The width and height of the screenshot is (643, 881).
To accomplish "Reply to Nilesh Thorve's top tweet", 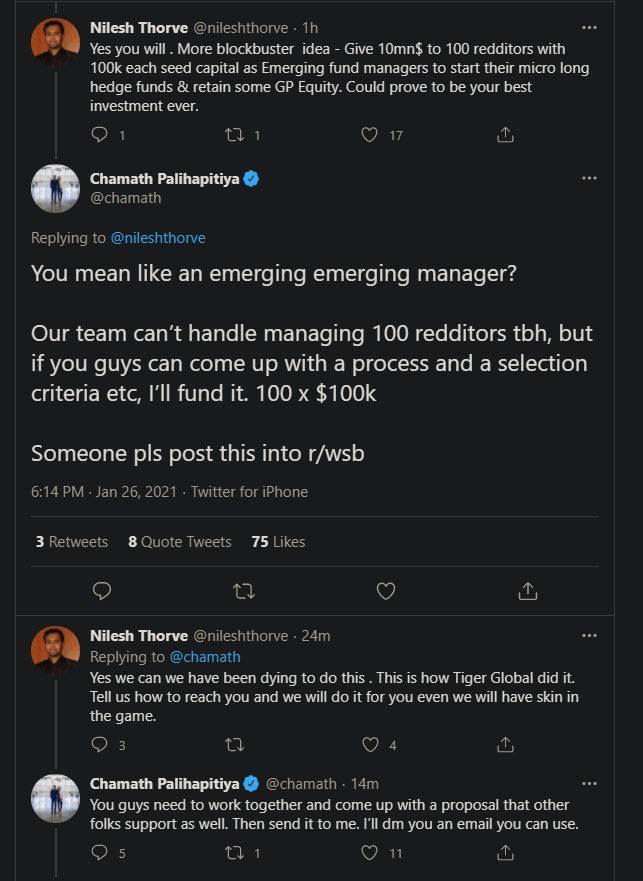I will (x=100, y=134).
